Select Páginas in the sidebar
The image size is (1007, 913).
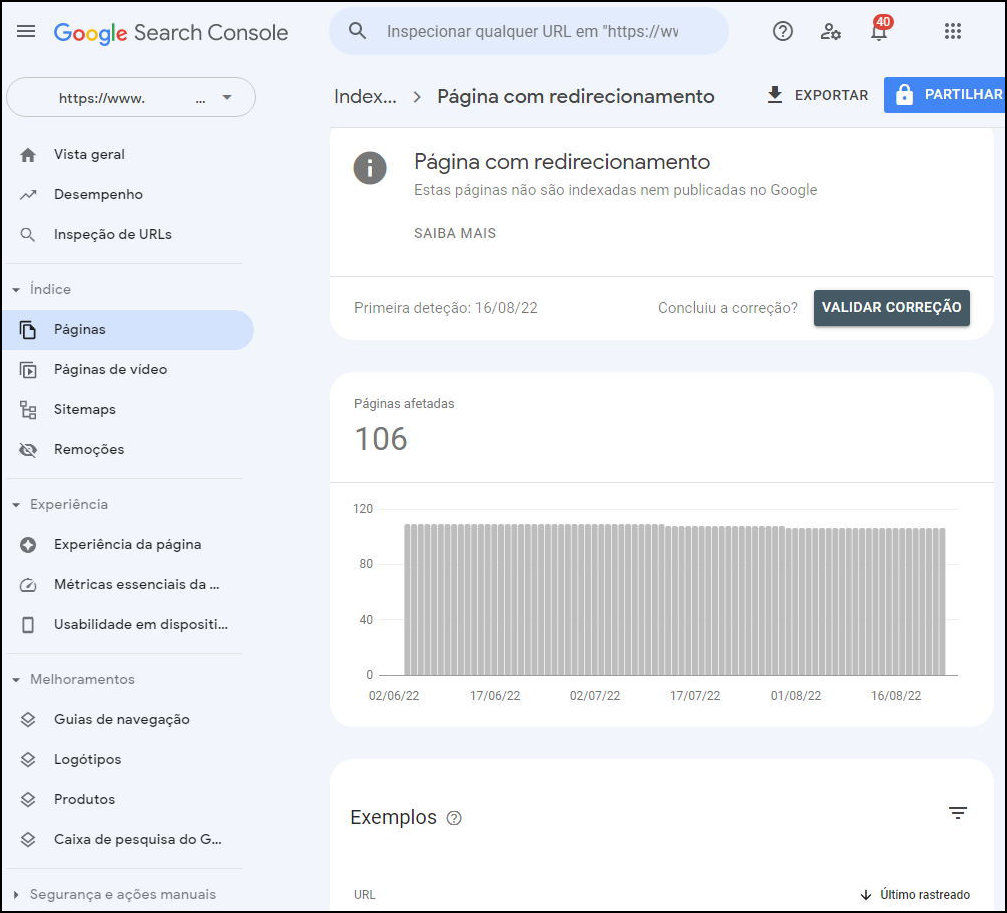(x=128, y=330)
